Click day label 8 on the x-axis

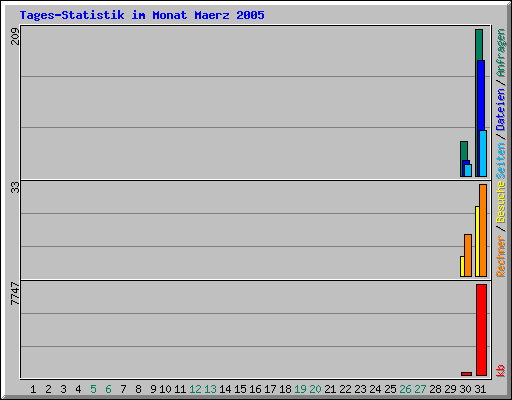pyautogui.click(x=138, y=389)
